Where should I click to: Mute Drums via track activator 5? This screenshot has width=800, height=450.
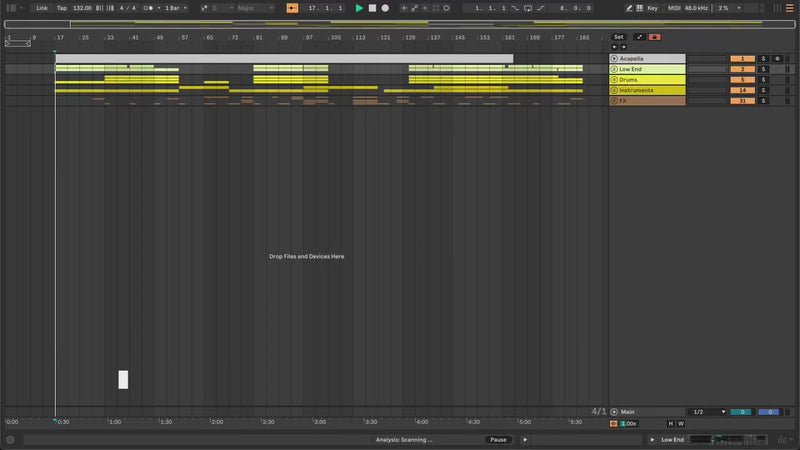pyautogui.click(x=742, y=80)
